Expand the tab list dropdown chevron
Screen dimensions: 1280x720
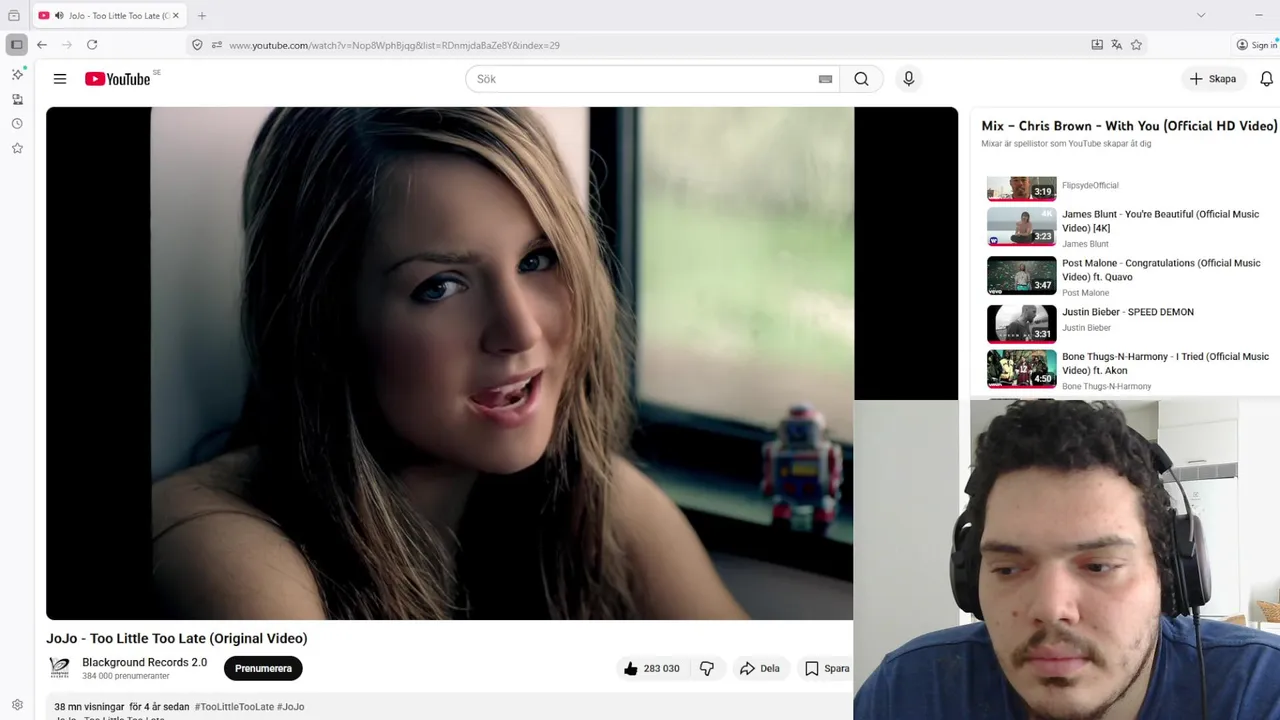(1201, 15)
